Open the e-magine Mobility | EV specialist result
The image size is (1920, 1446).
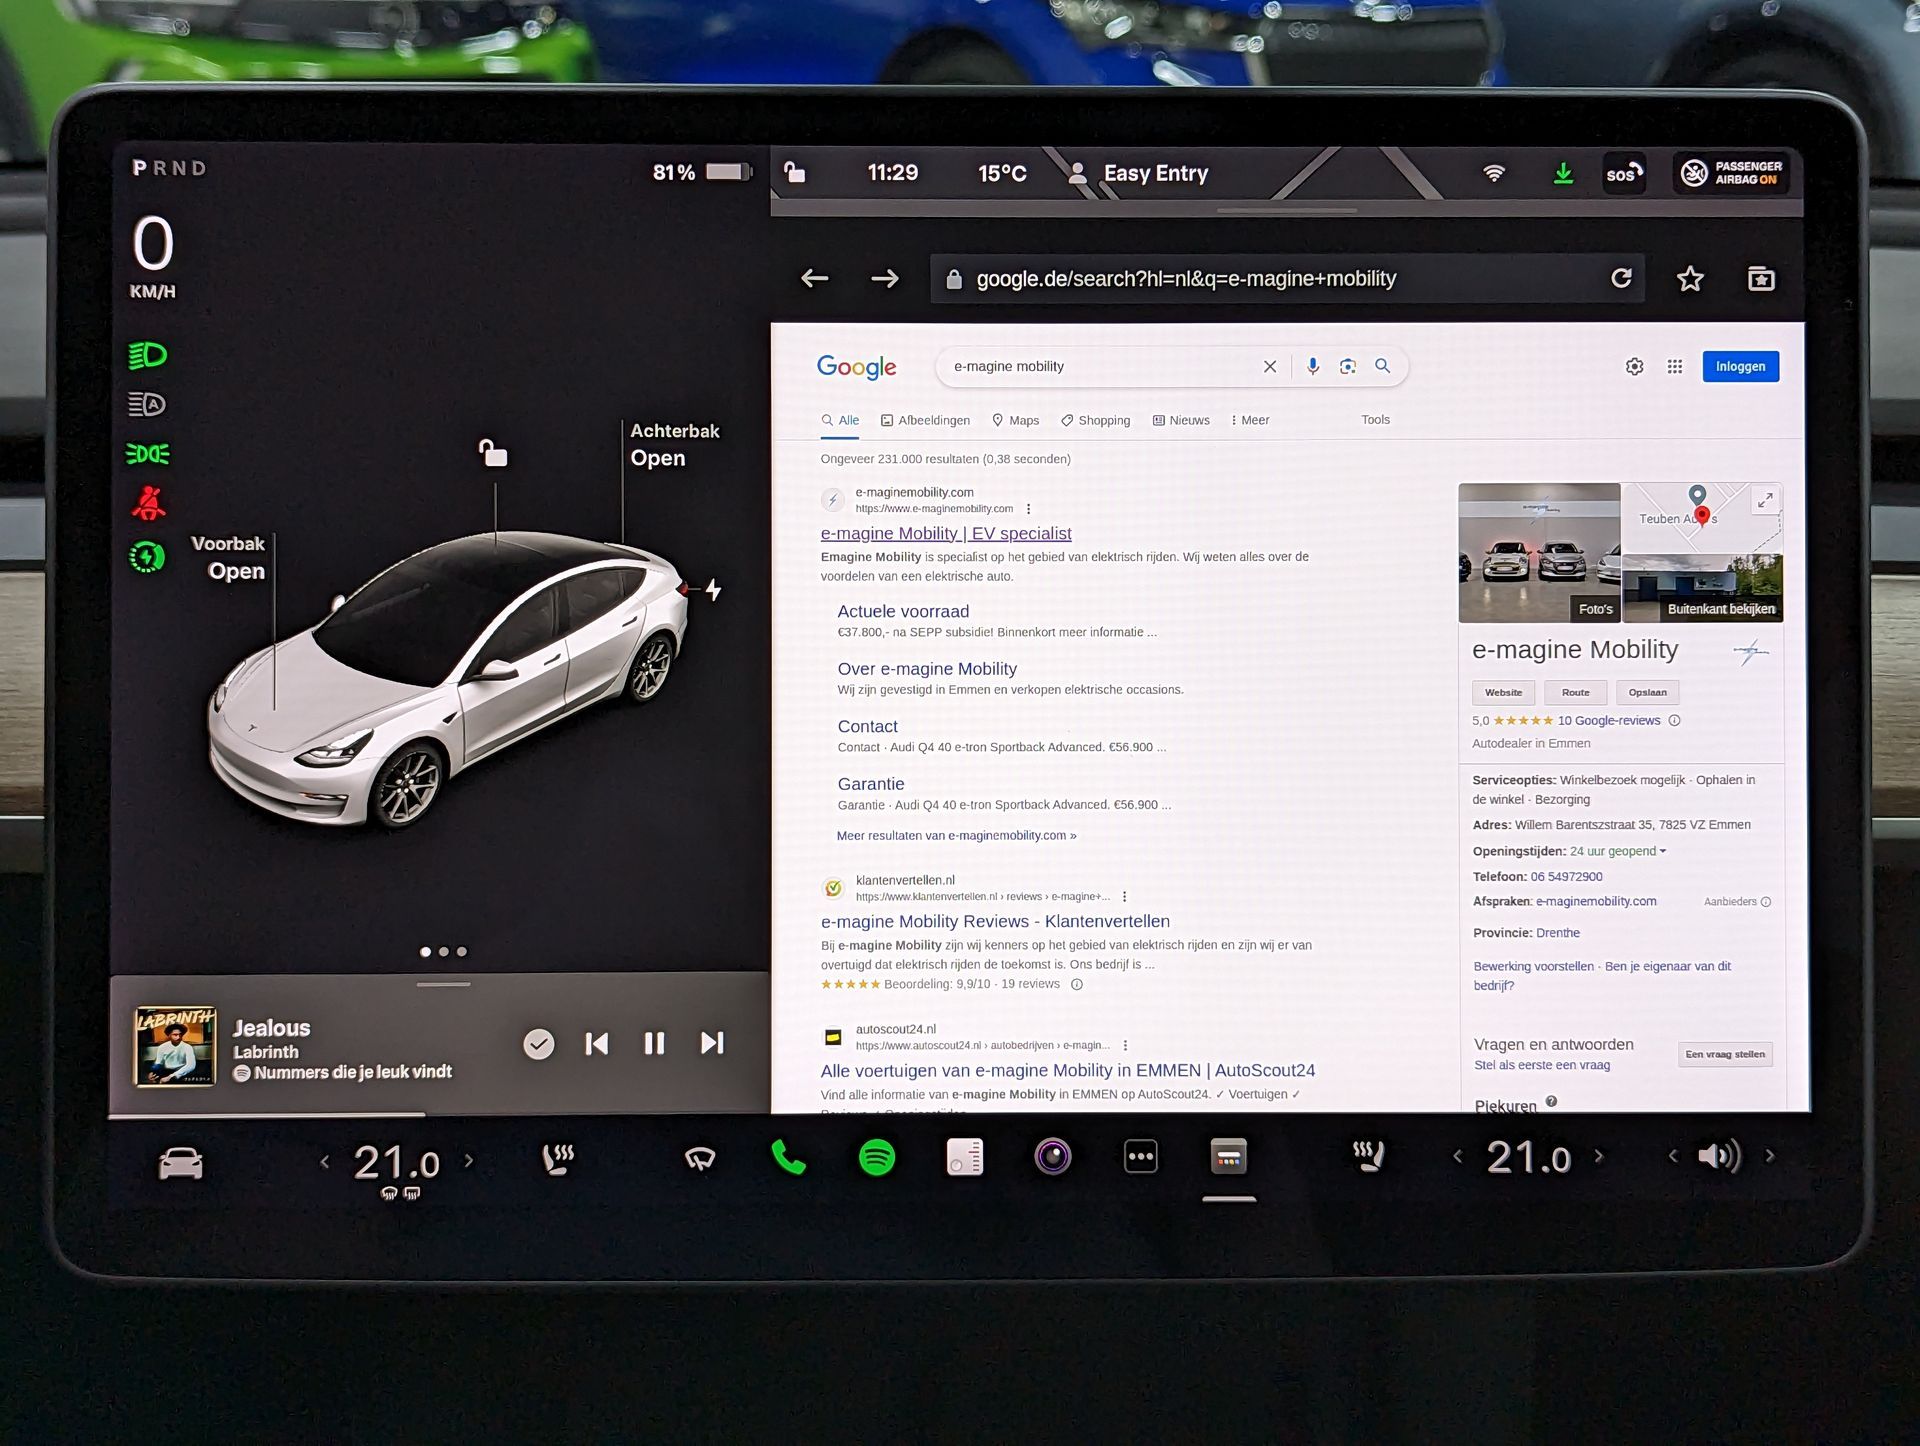tap(946, 534)
